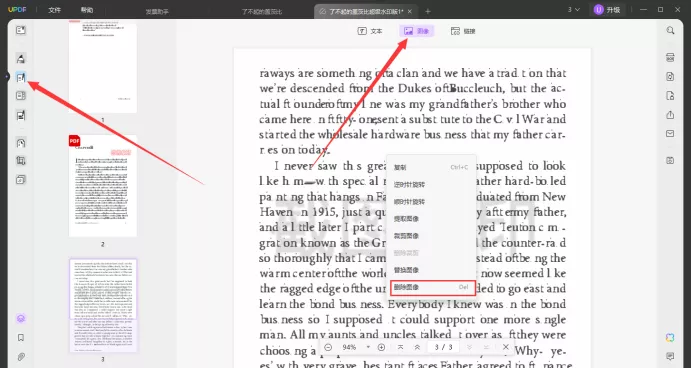
Task: Switch to the first document tab
Action: (157, 11)
